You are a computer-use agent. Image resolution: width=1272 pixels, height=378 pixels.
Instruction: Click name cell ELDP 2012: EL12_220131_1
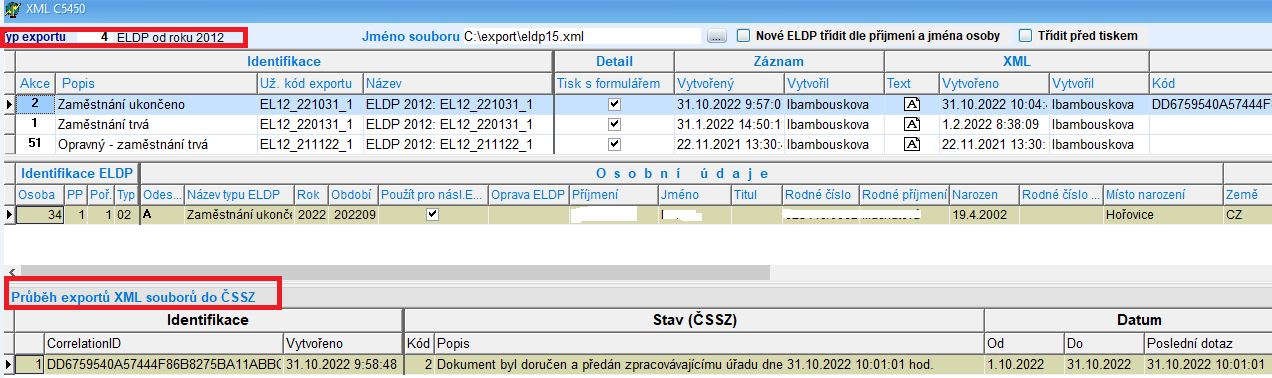pos(457,124)
